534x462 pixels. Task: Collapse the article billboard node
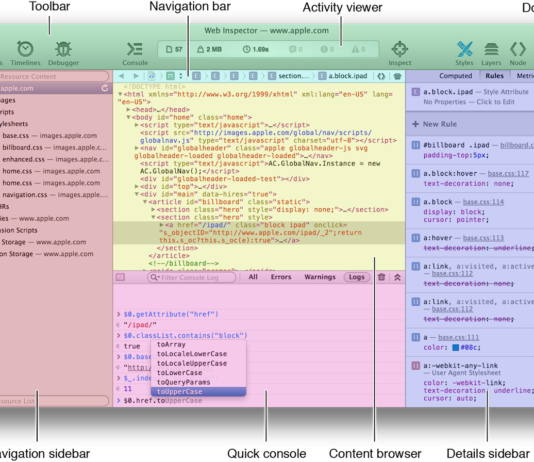145,202
